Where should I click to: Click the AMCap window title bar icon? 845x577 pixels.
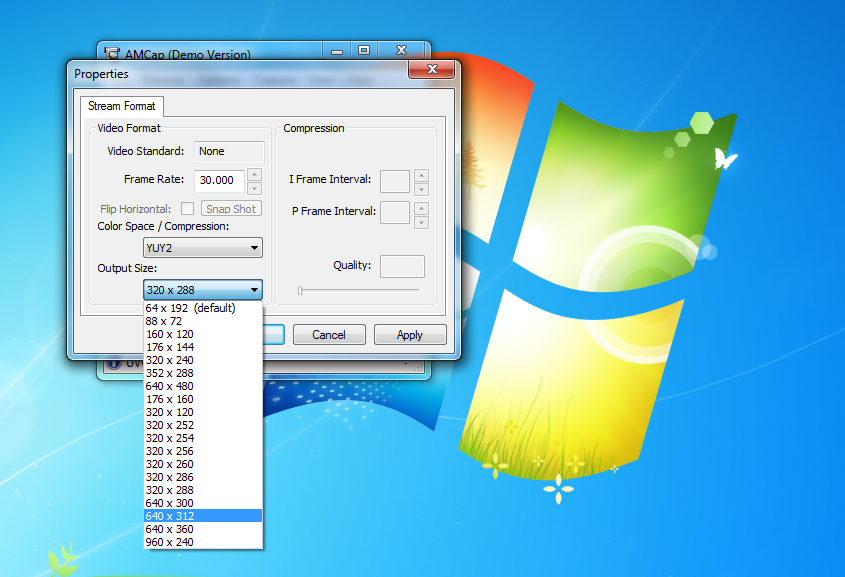click(112, 53)
